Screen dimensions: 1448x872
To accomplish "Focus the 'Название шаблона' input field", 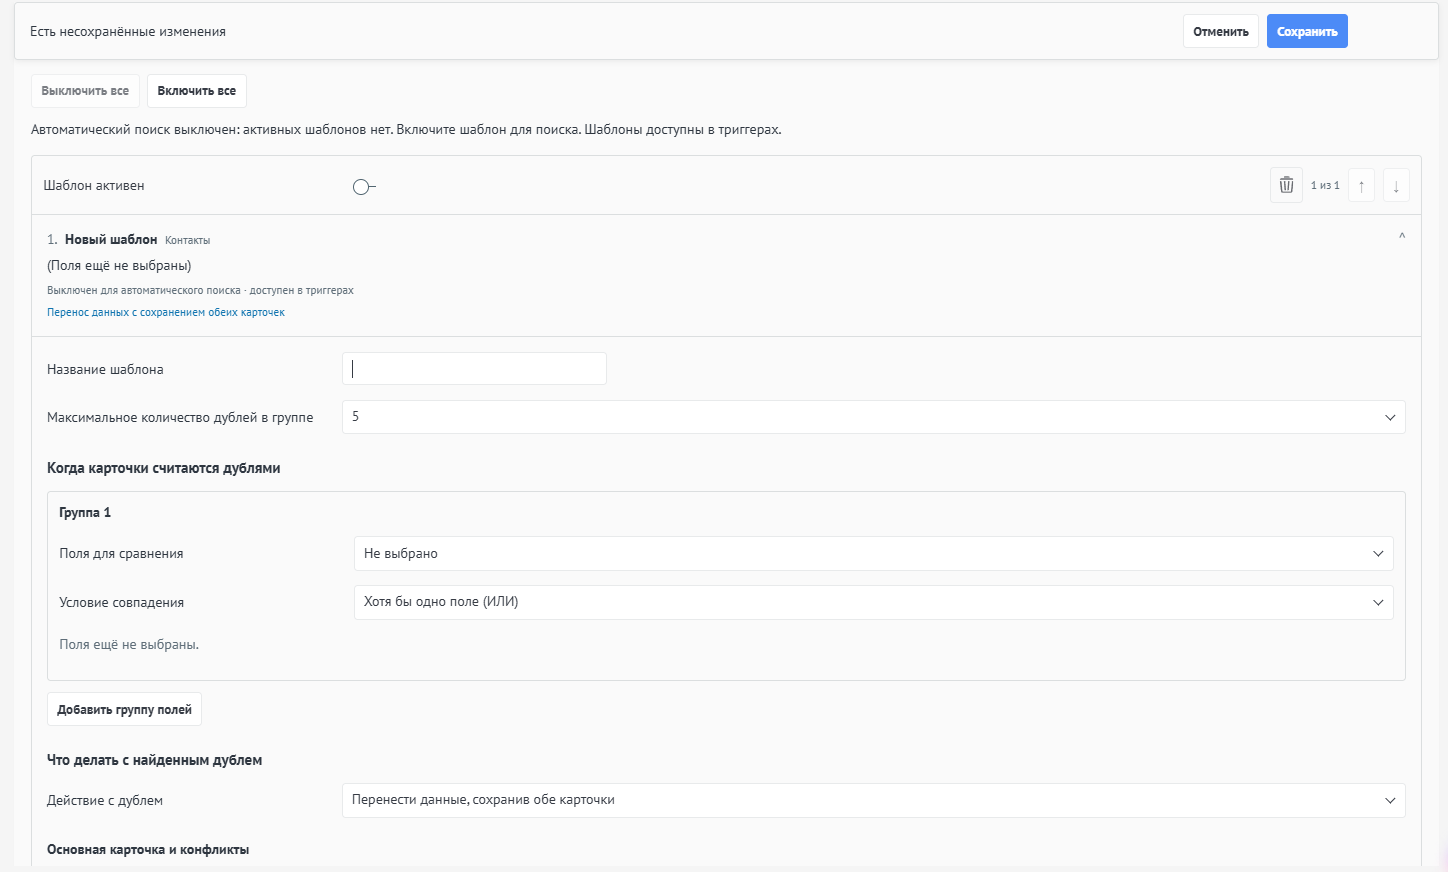I will point(474,368).
